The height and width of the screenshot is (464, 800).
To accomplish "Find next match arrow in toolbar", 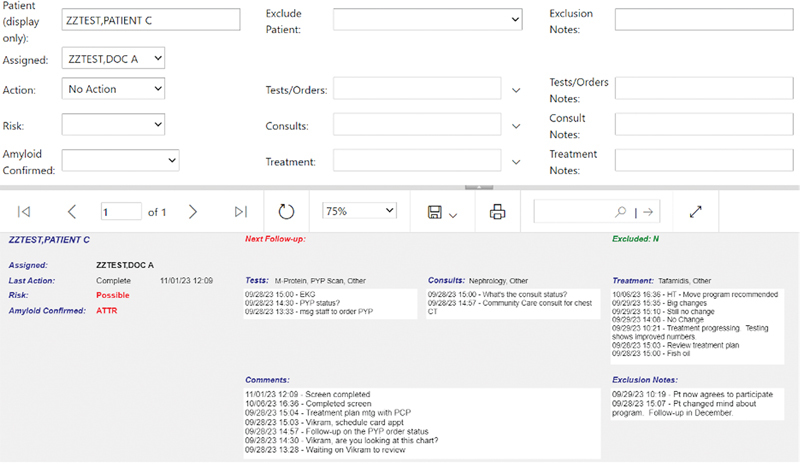I will coord(648,212).
